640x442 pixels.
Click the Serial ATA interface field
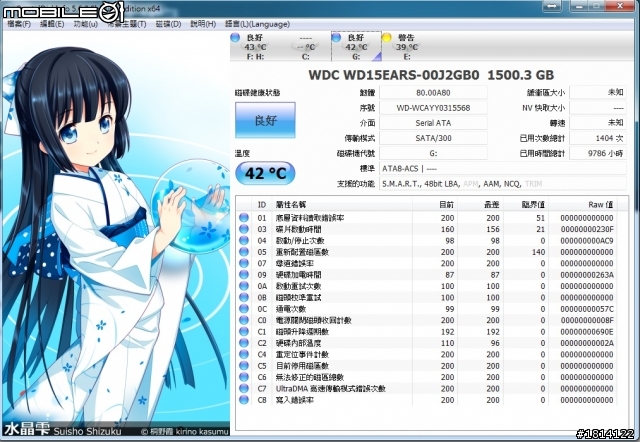[433, 123]
